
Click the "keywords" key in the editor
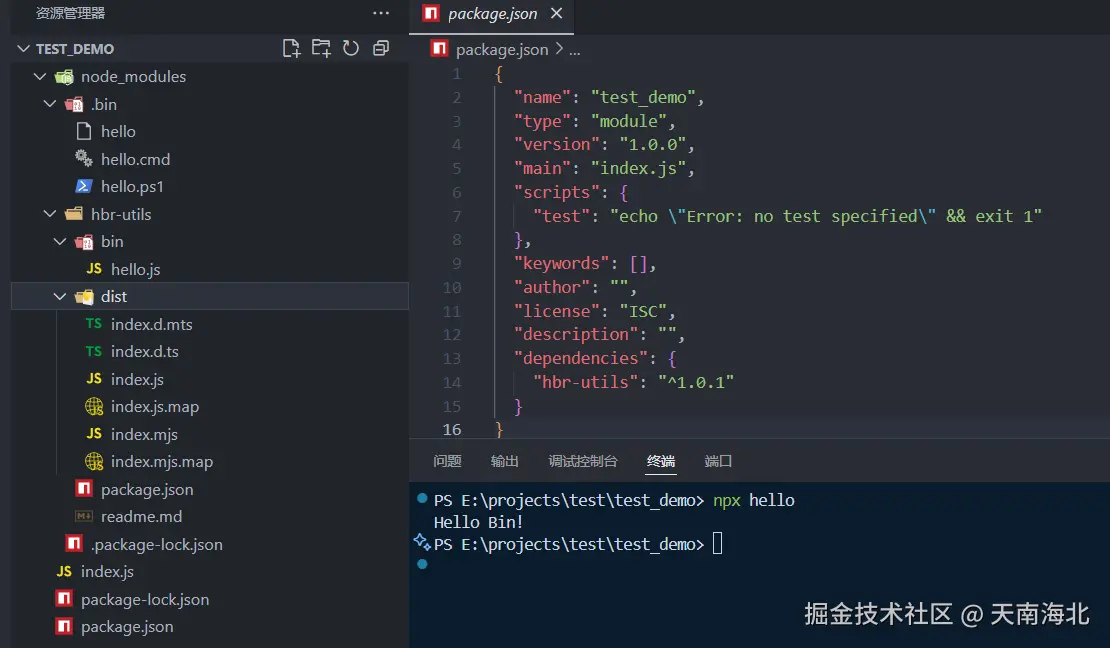point(561,263)
